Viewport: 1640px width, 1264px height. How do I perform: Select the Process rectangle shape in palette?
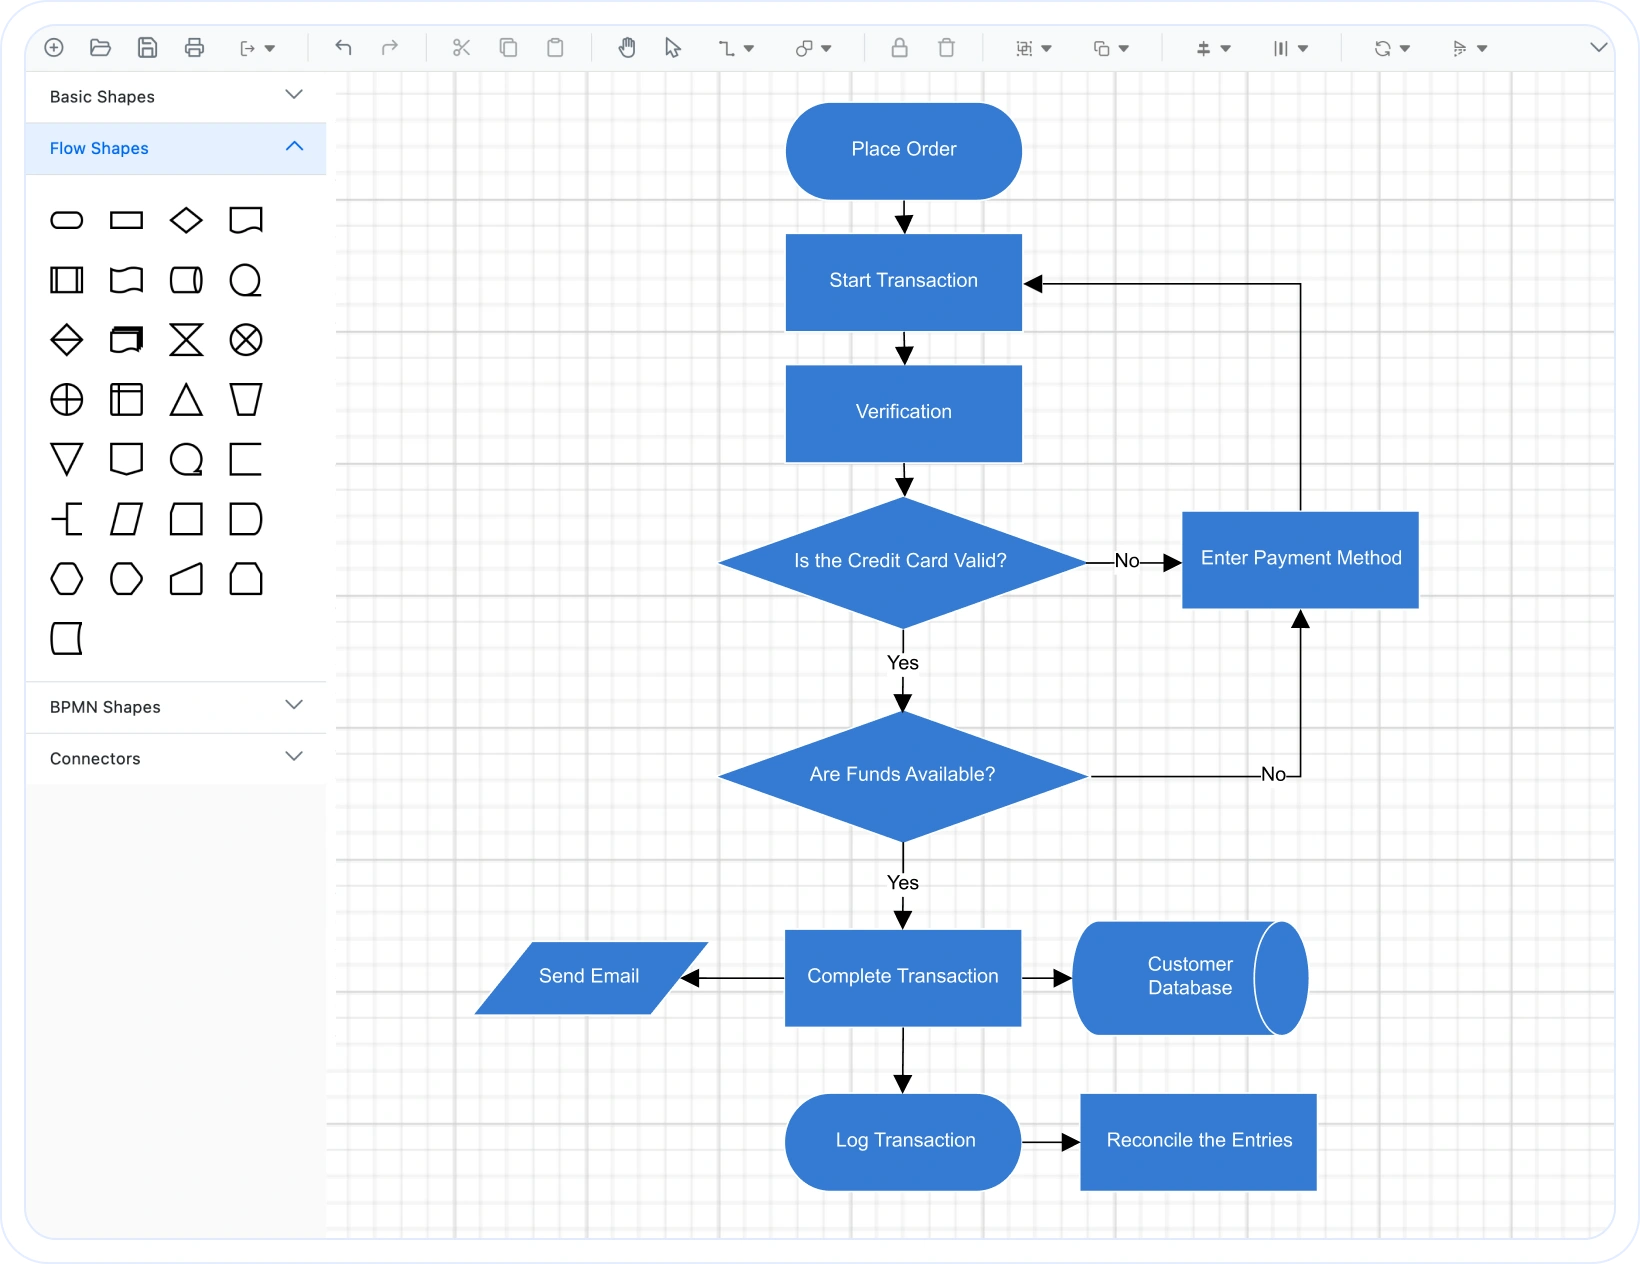click(x=126, y=220)
